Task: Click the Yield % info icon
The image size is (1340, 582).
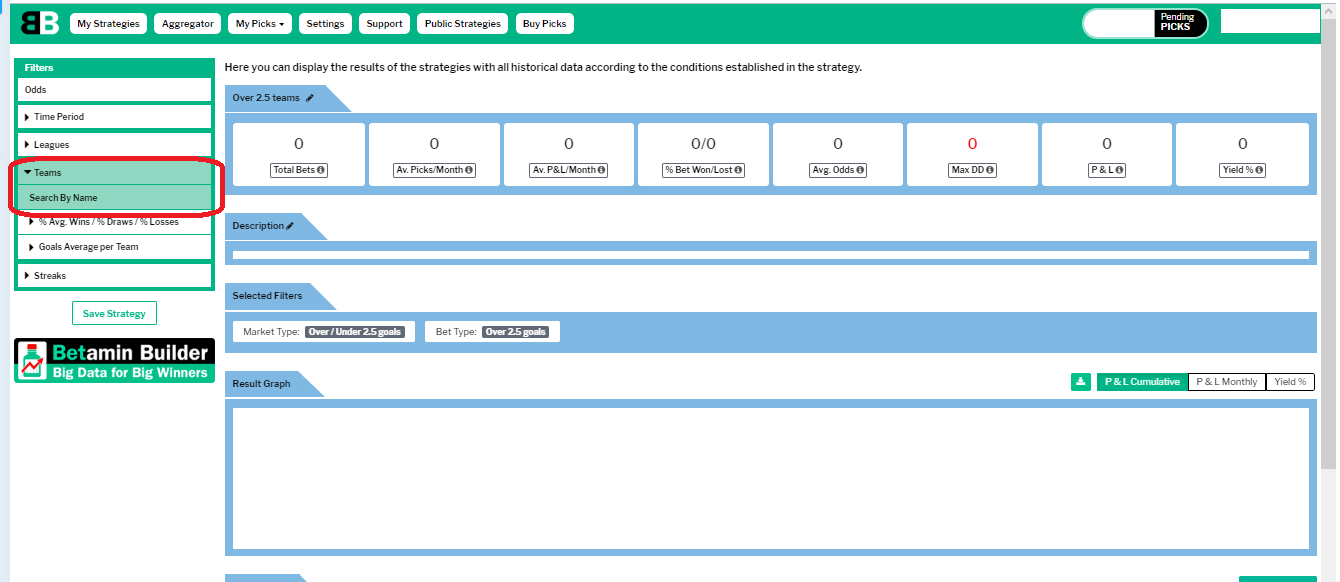Action: coord(1260,170)
